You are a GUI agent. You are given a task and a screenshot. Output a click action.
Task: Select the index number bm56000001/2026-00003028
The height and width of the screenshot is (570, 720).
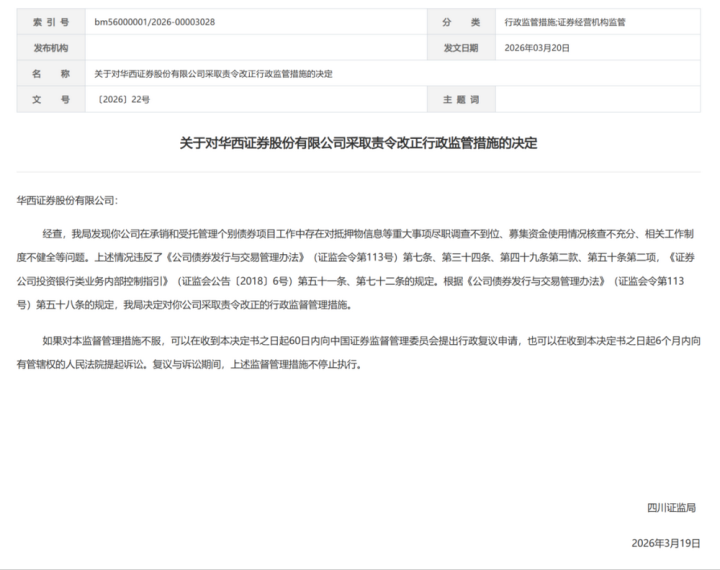(x=154, y=22)
